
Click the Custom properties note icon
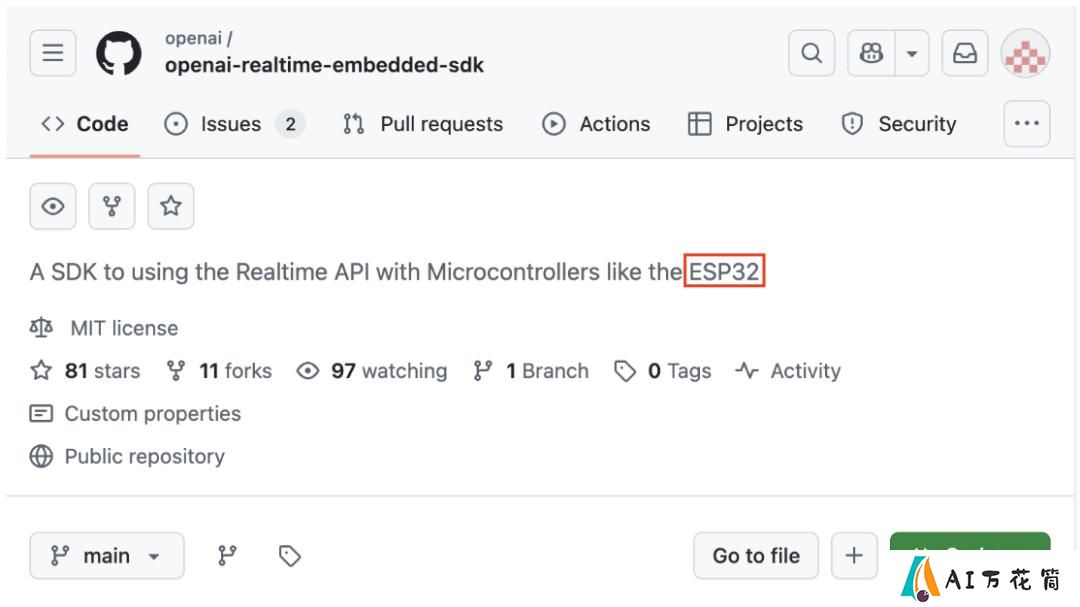click(41, 413)
